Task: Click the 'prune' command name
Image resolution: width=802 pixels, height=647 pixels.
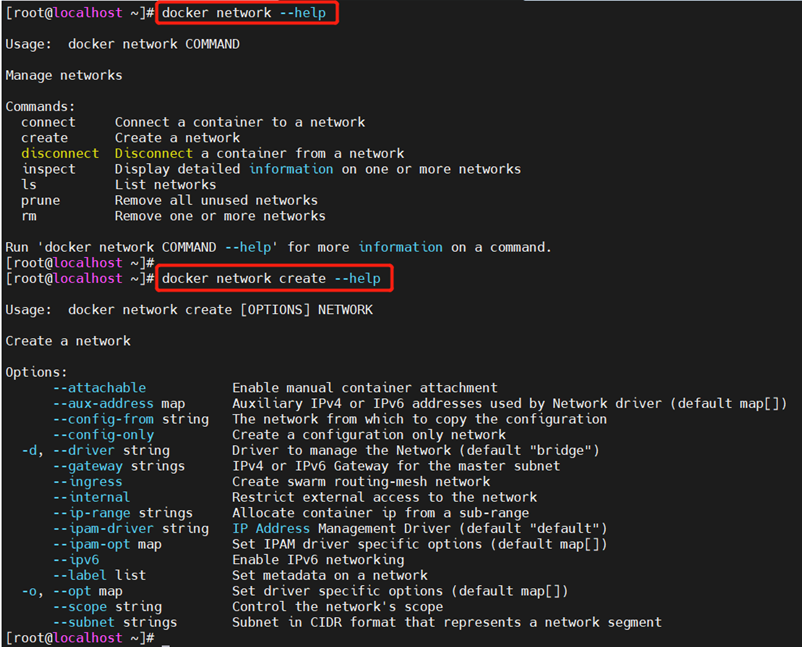Action: tap(40, 200)
